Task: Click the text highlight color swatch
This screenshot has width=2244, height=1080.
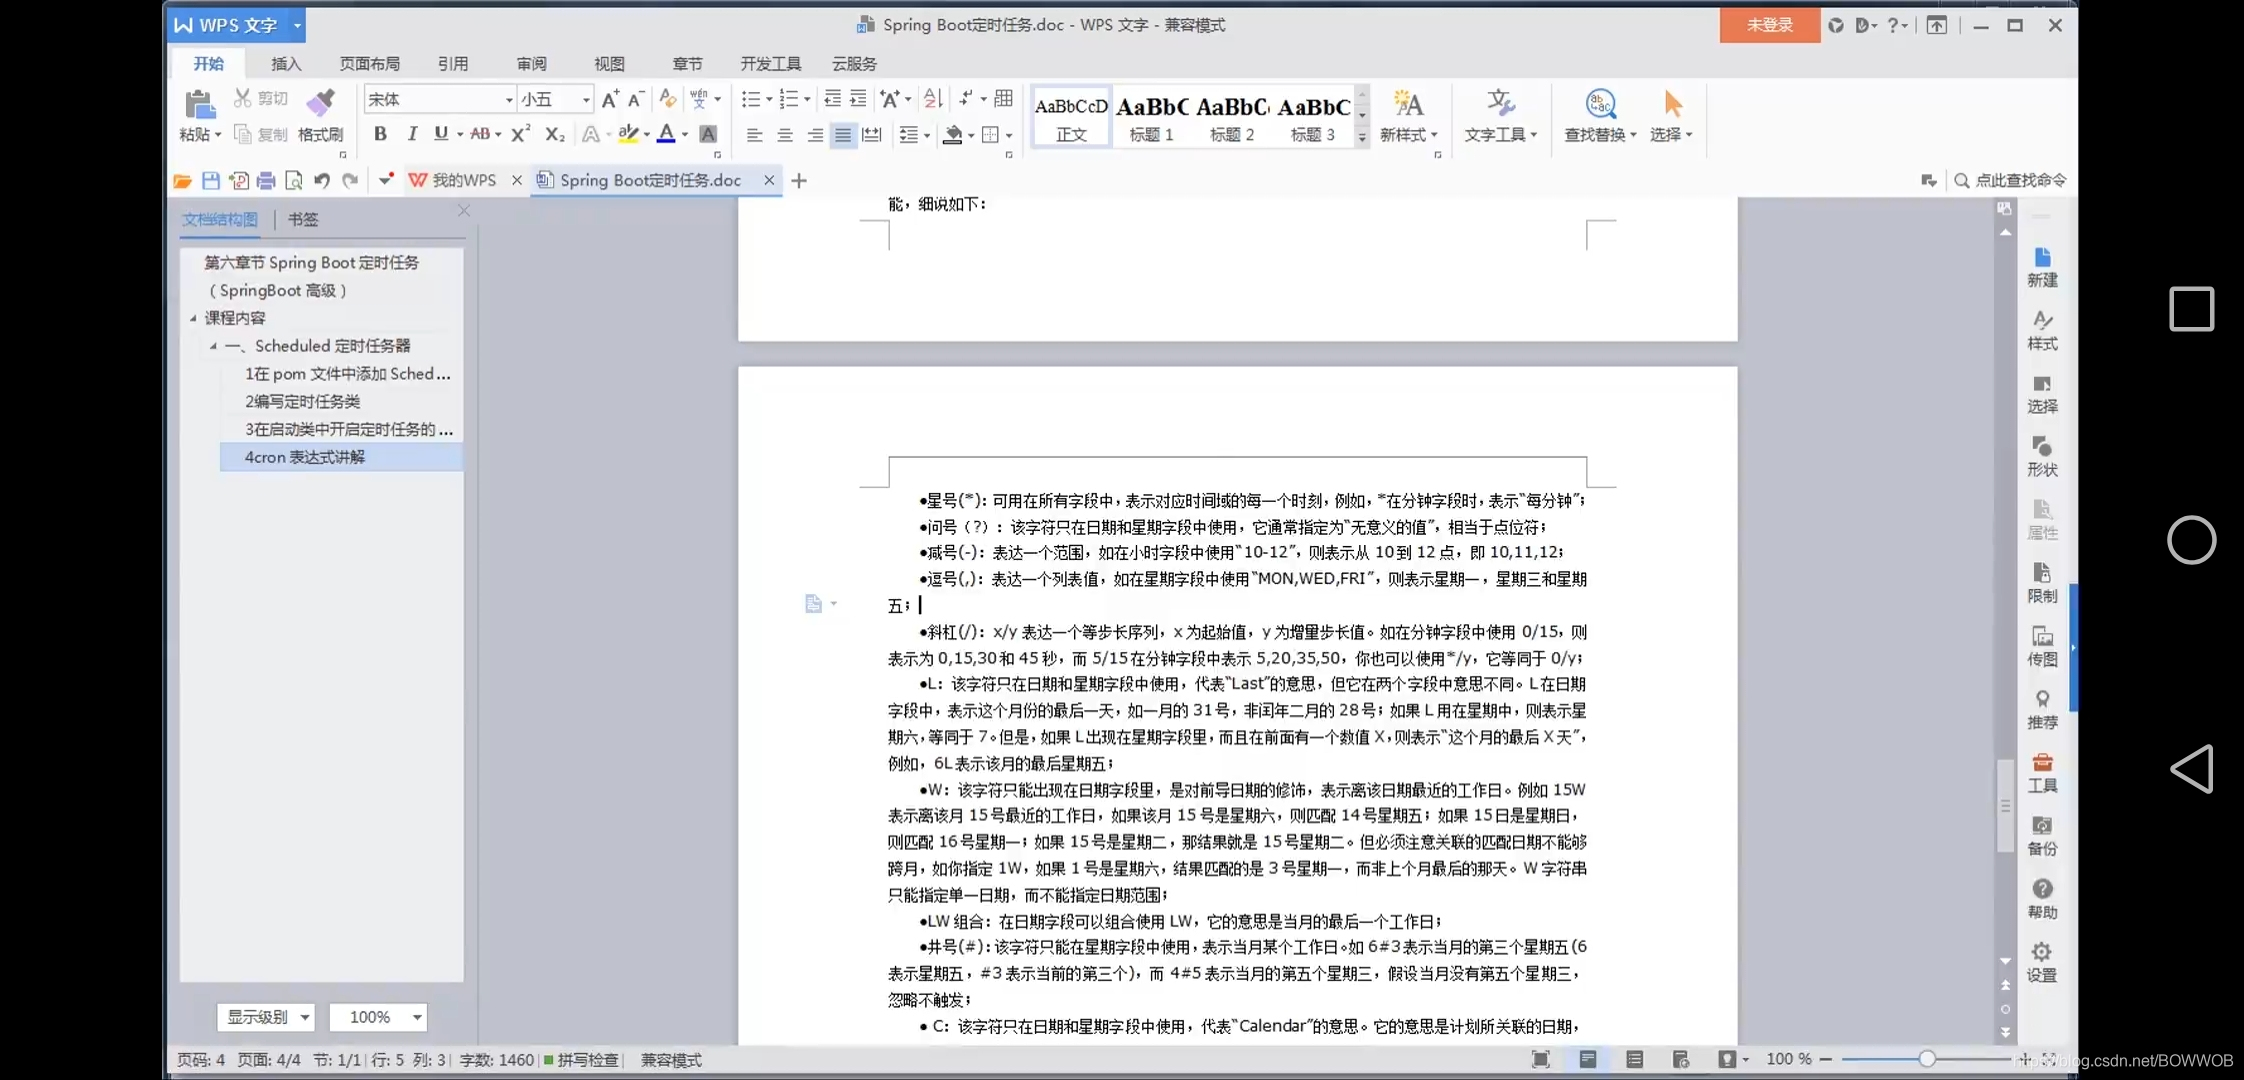Action: pos(628,134)
